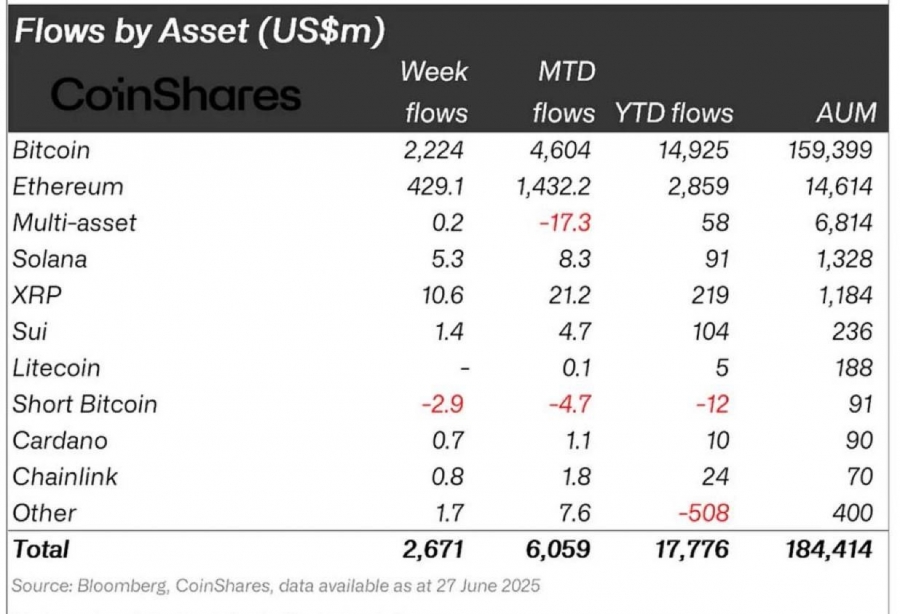Click the AUM column header
900x614 pixels.
coord(847,113)
